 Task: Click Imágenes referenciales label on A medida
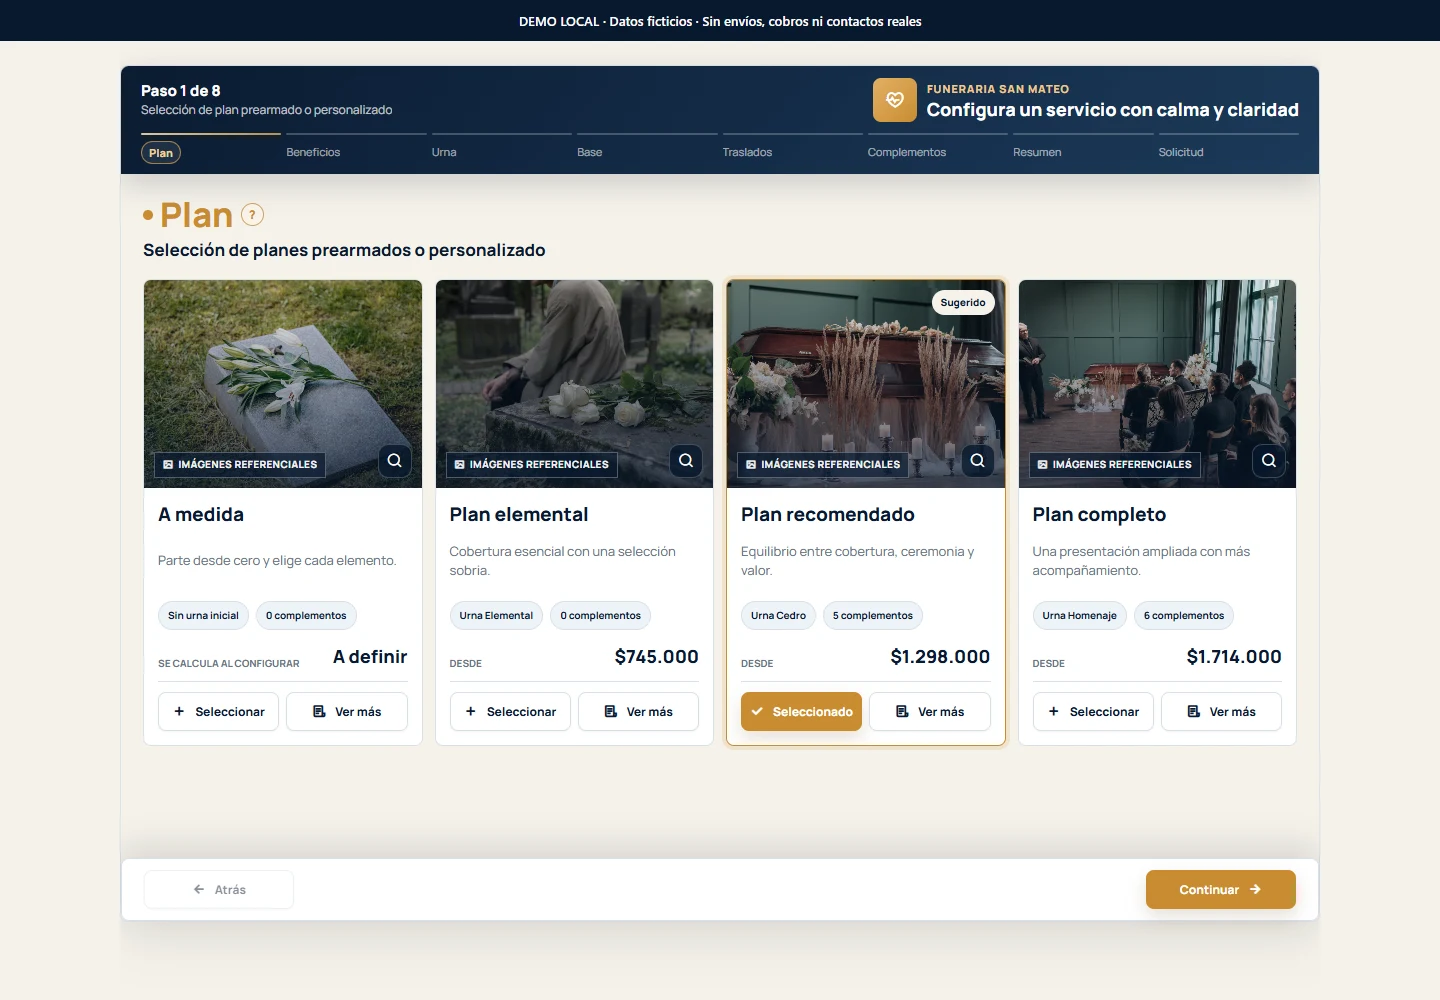coord(240,465)
